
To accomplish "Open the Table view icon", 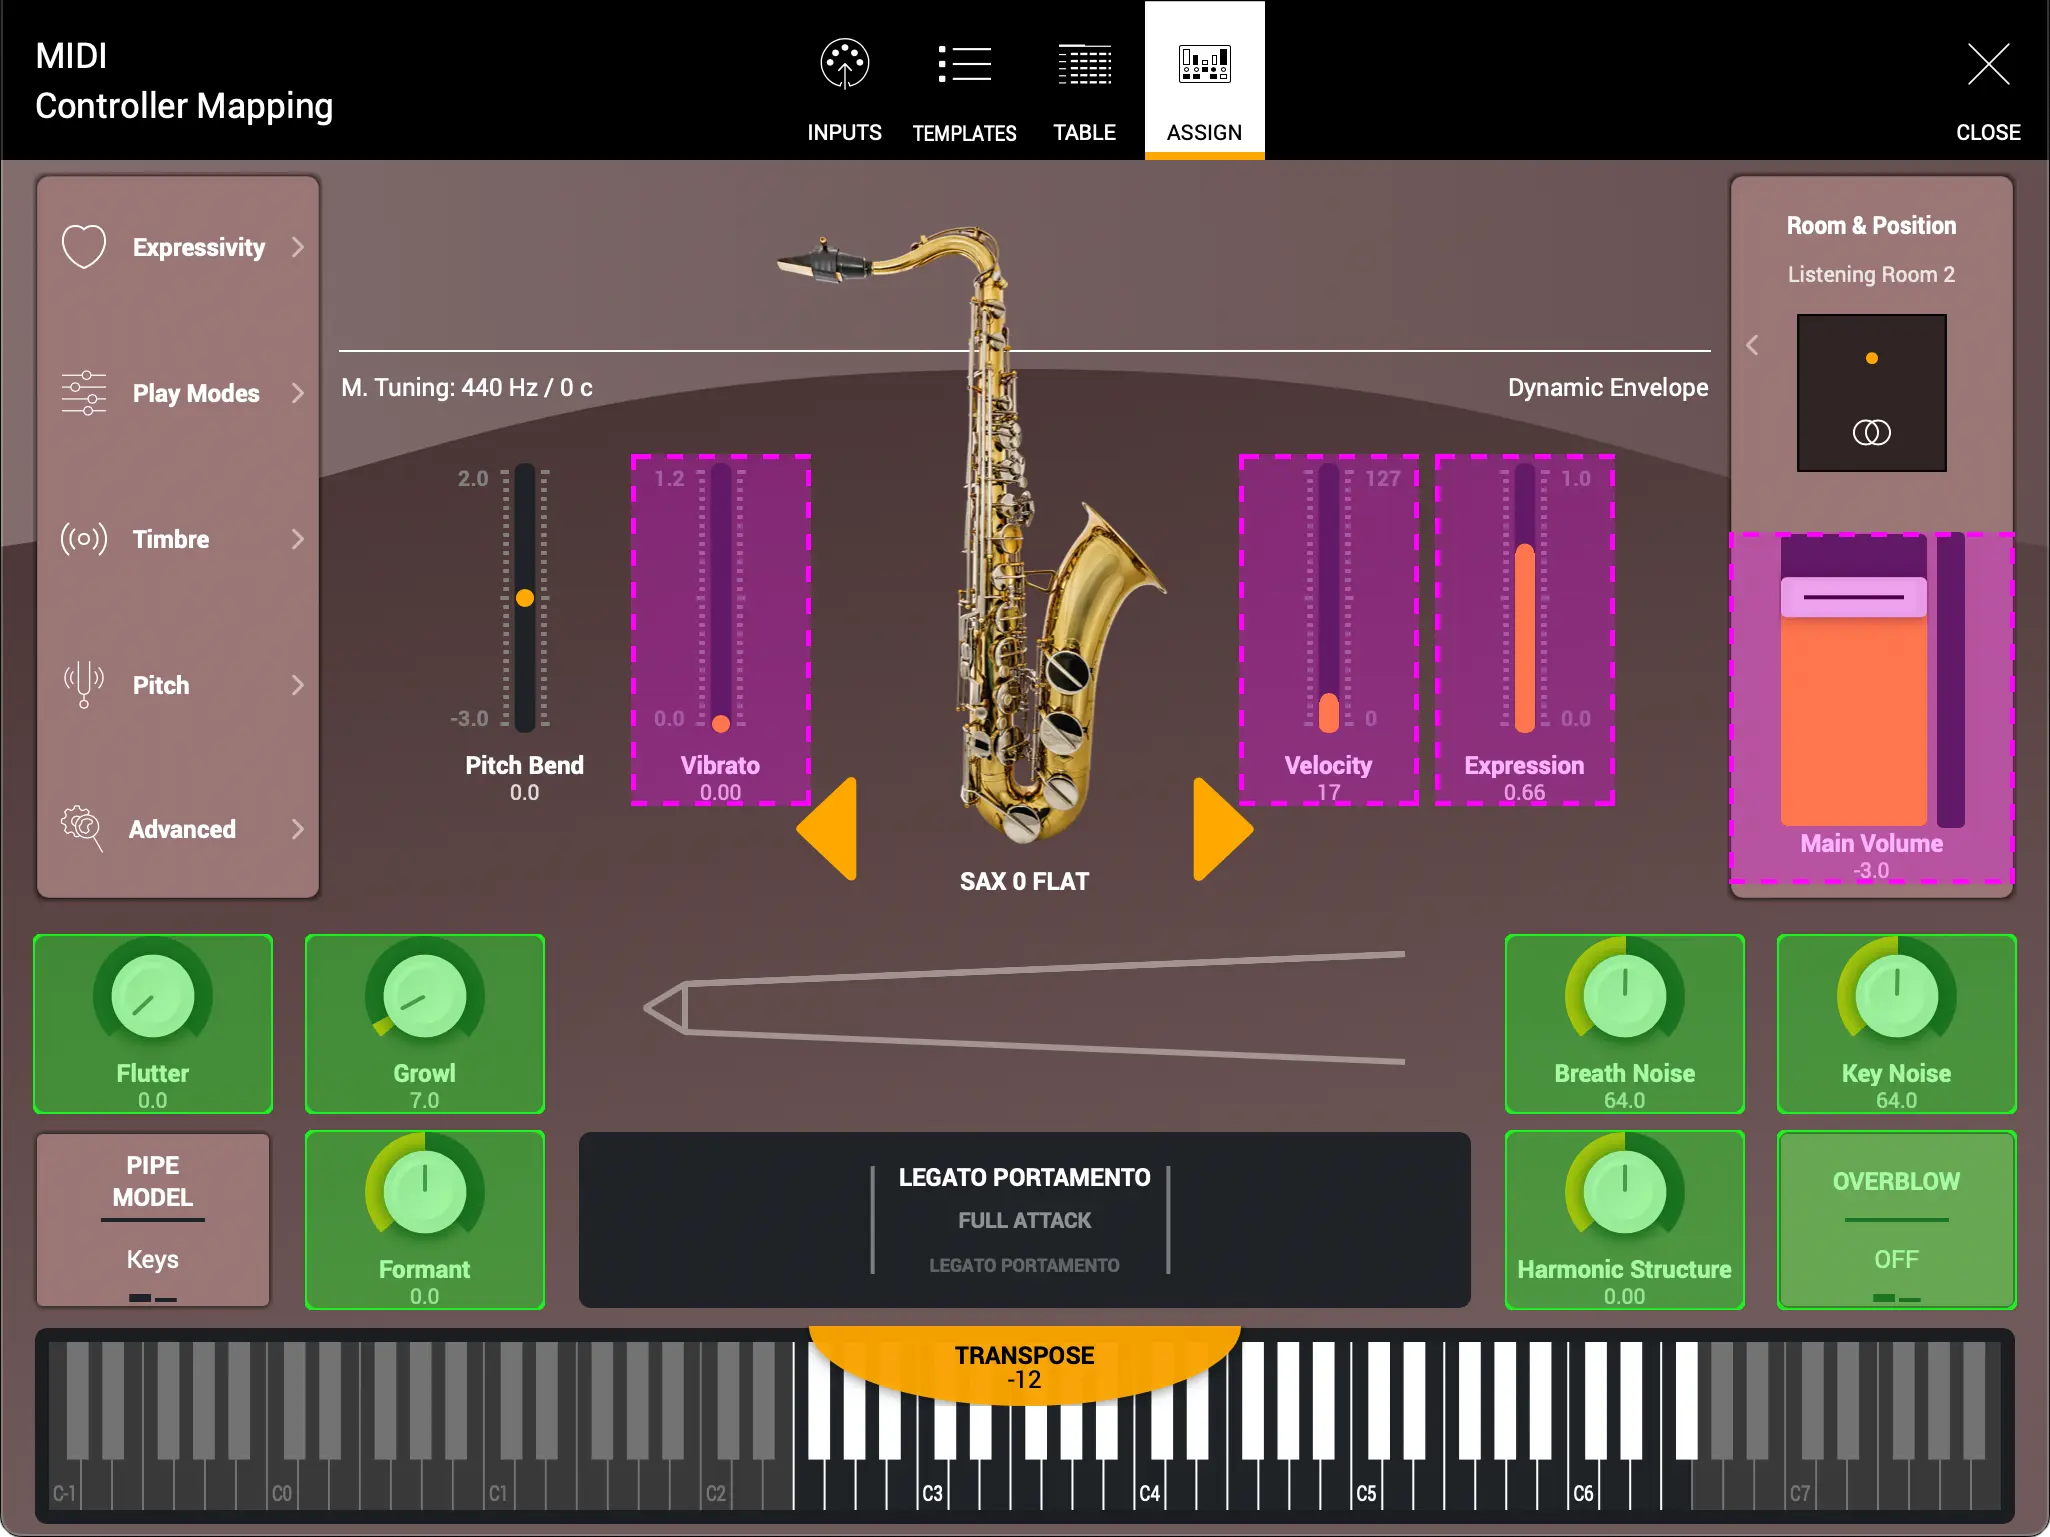I will (x=1084, y=64).
